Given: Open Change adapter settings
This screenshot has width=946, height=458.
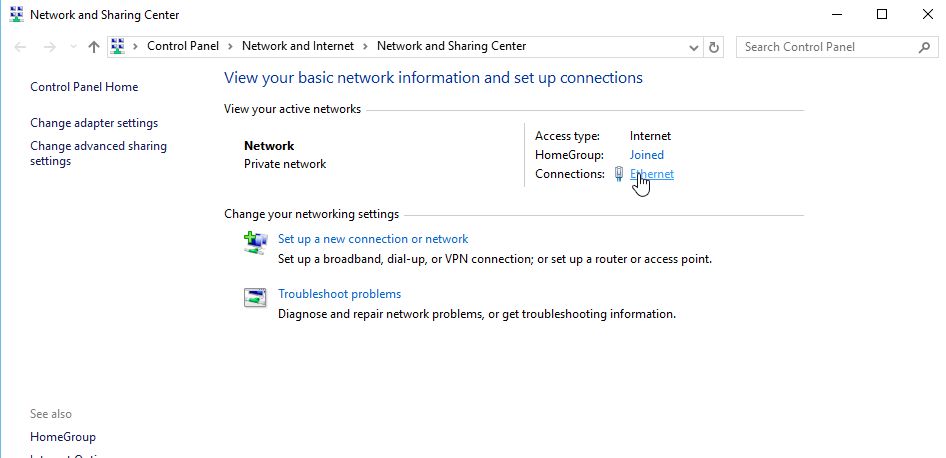Looking at the screenshot, I should [x=94, y=123].
